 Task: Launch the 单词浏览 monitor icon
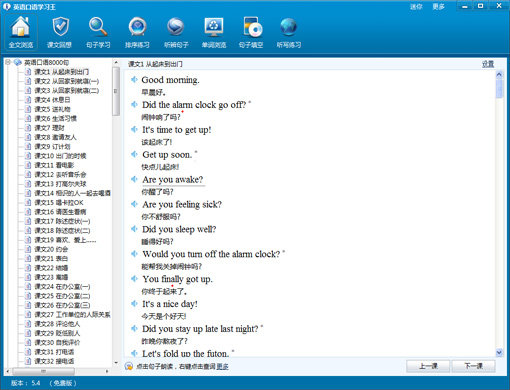[x=214, y=32]
